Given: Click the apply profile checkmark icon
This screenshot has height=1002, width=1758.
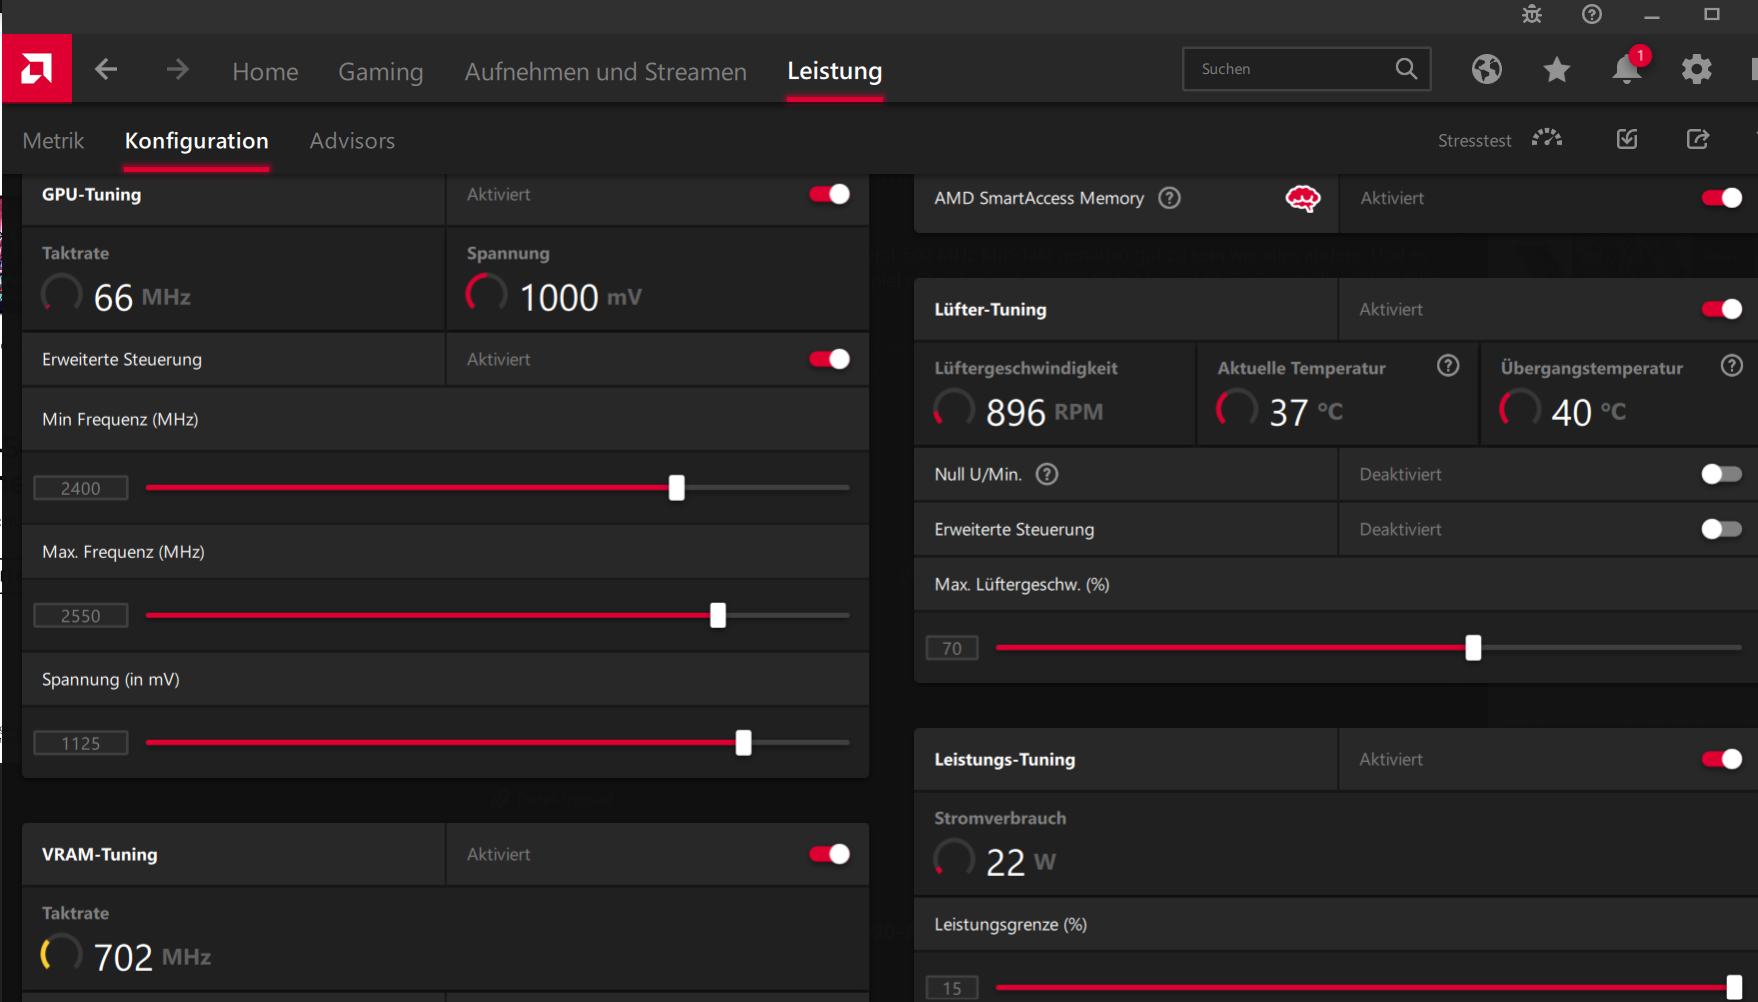Looking at the screenshot, I should [x=1627, y=139].
